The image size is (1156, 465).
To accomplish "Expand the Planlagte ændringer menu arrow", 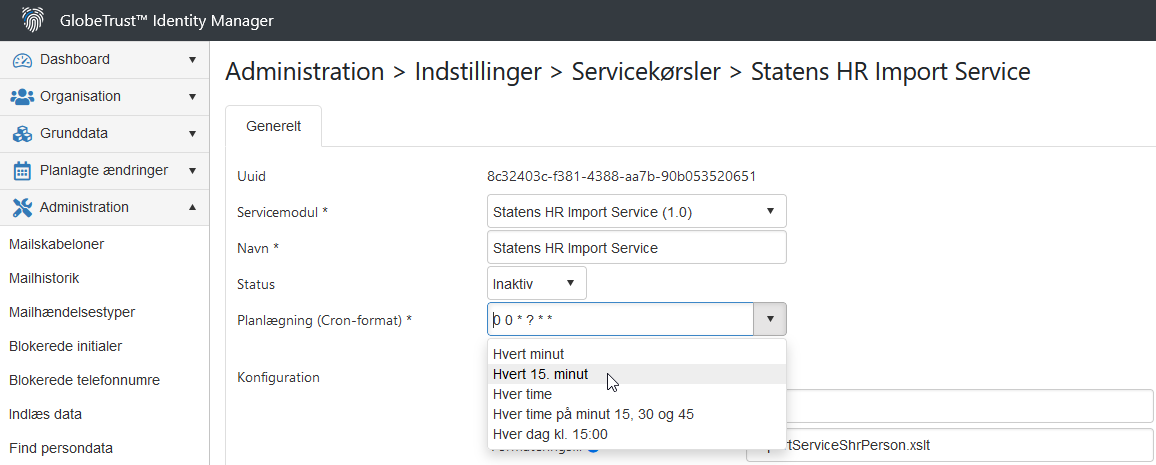I will (x=192, y=171).
